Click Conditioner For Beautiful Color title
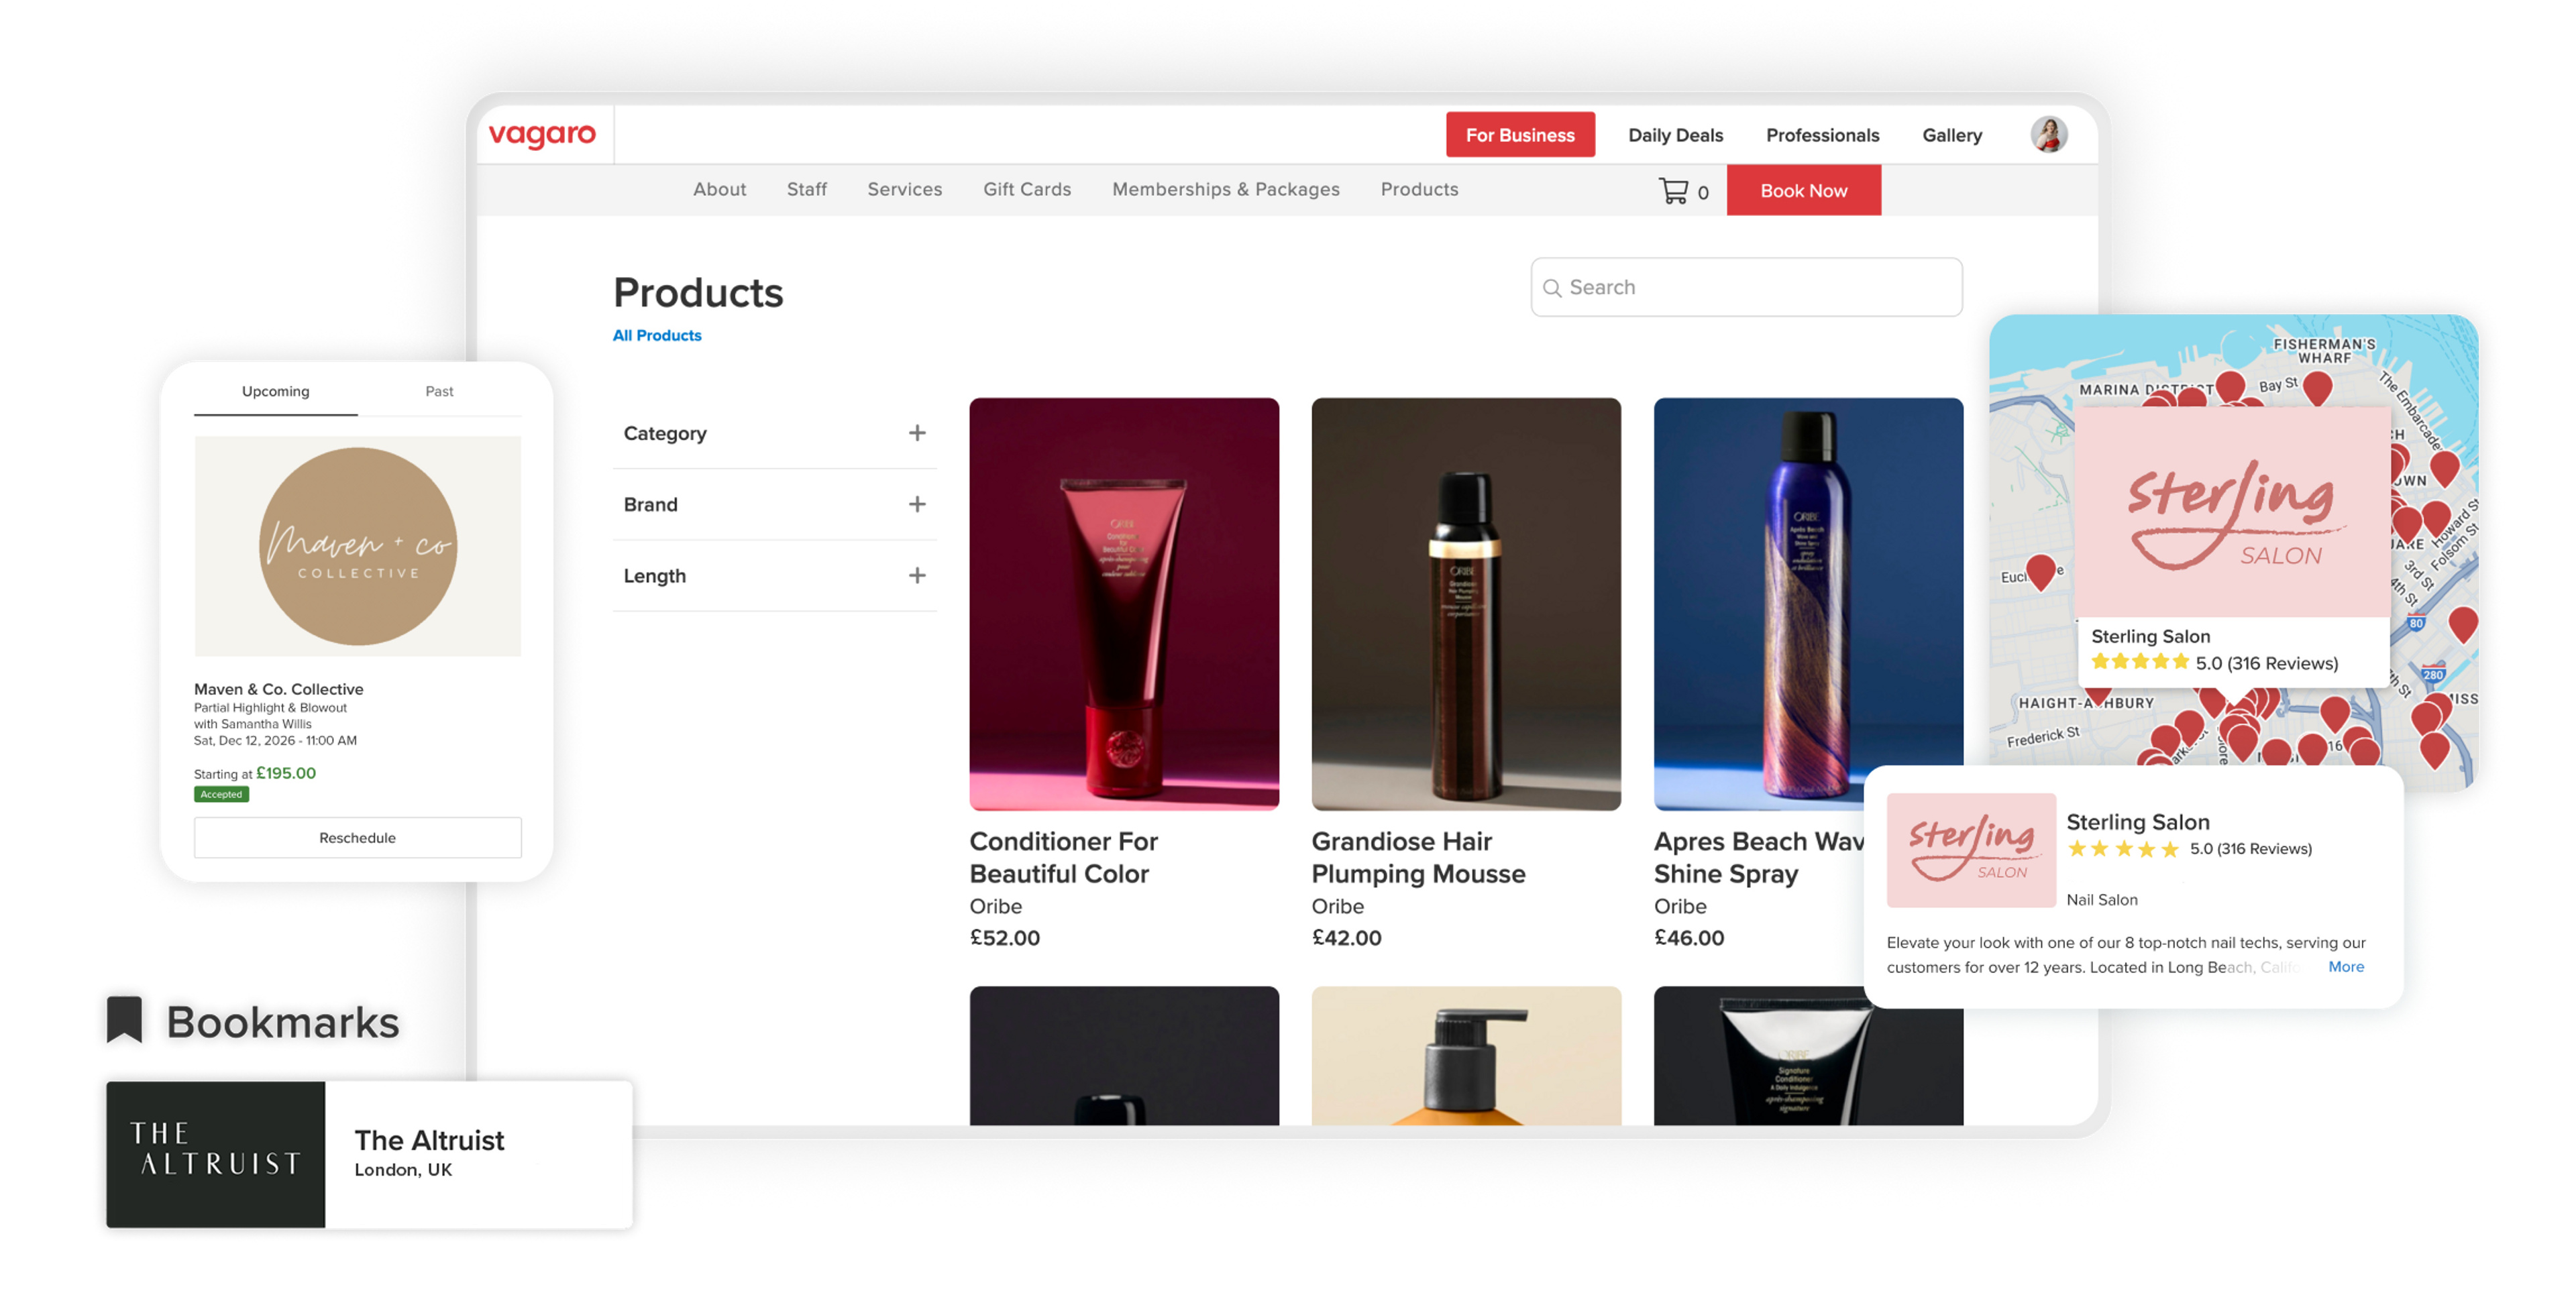This screenshot has height=1303, width=2576. coord(1063,857)
